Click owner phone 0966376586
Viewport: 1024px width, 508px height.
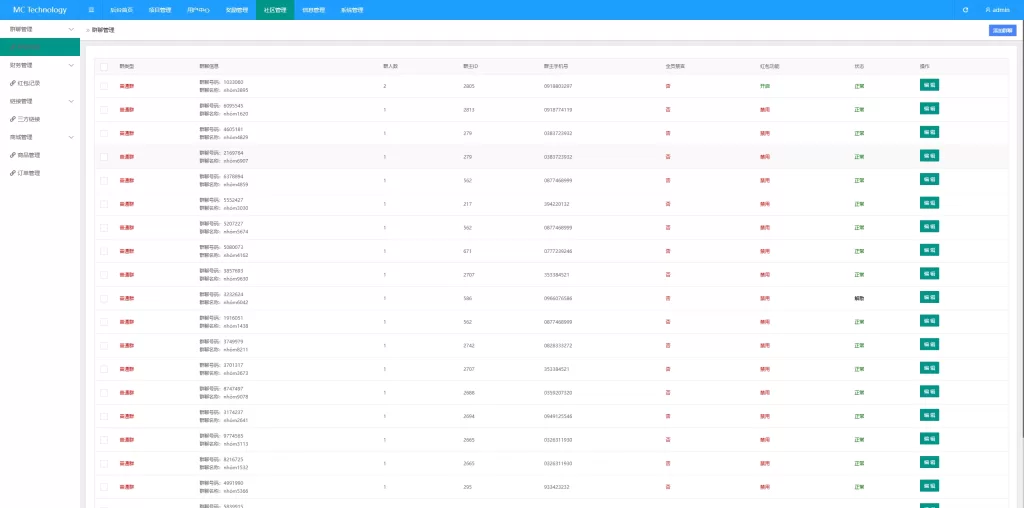click(x=558, y=298)
